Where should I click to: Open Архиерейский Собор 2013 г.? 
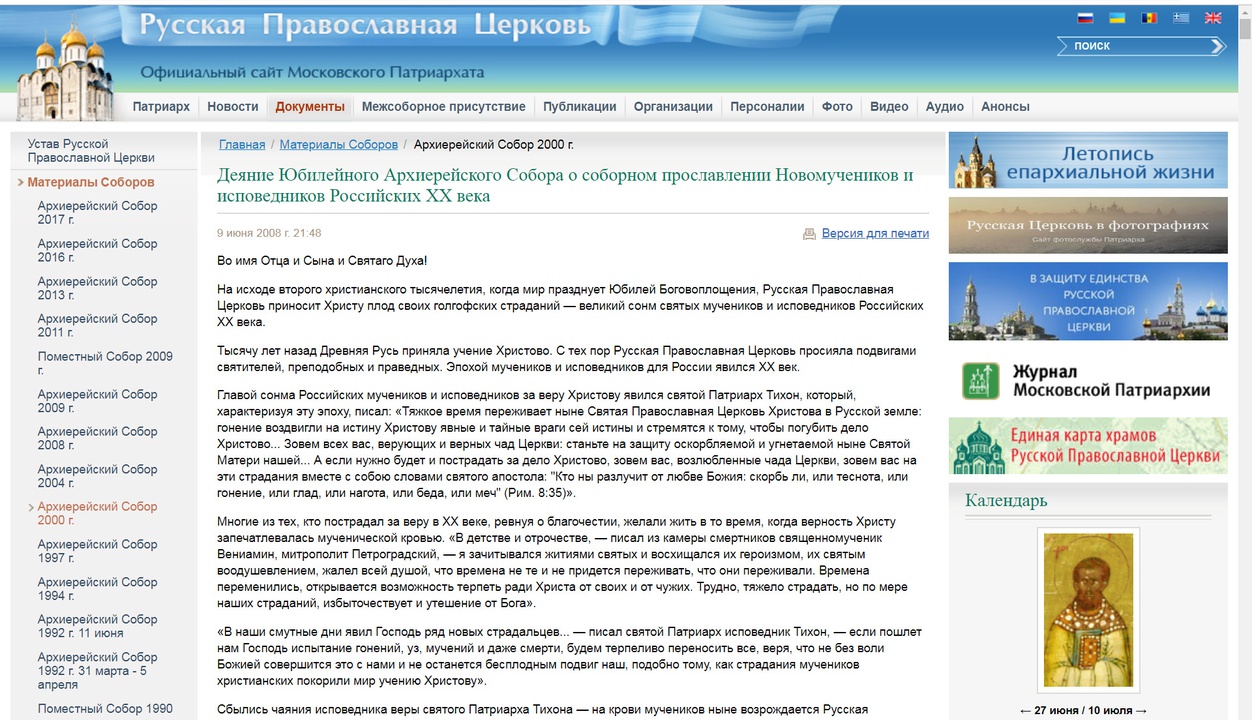coord(97,288)
